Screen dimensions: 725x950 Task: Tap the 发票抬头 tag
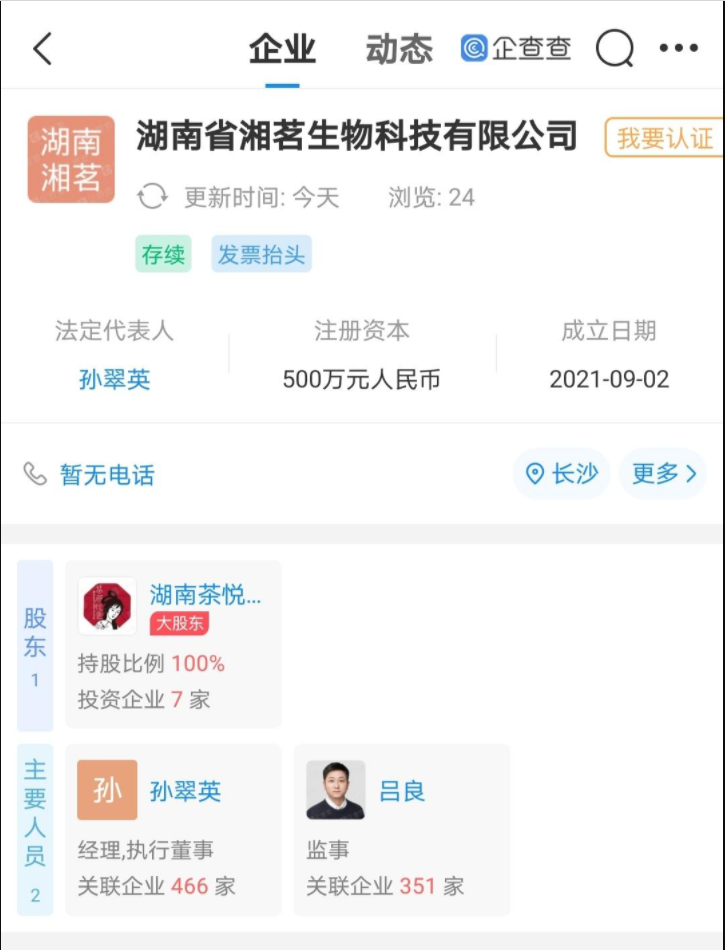coord(262,255)
